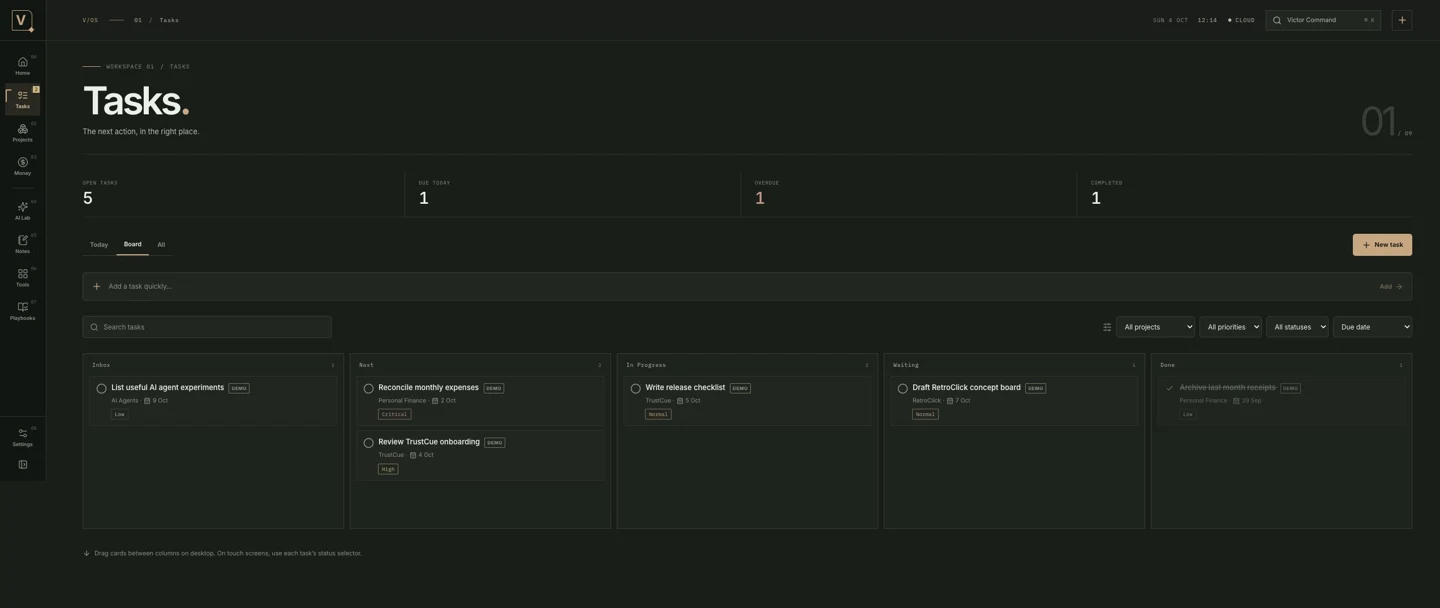Click the Done column header
1440x608 pixels.
point(1167,365)
